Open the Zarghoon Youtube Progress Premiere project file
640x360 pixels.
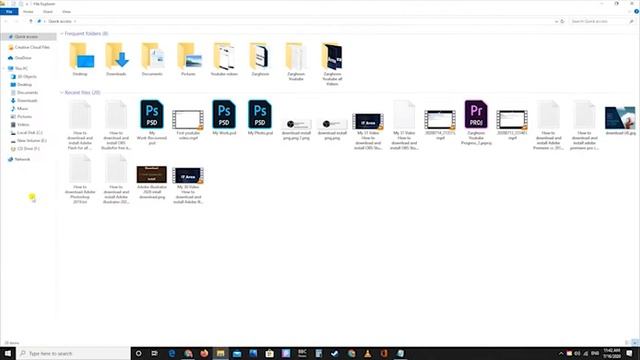click(476, 122)
